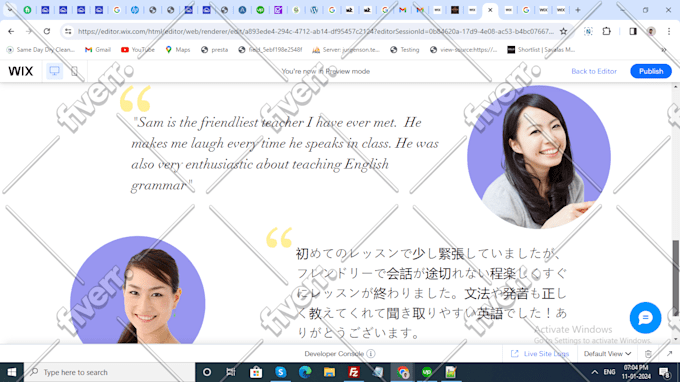The image size is (680, 382).
Task: Click the page's vertical scrollbar thumb
Action: point(676,278)
